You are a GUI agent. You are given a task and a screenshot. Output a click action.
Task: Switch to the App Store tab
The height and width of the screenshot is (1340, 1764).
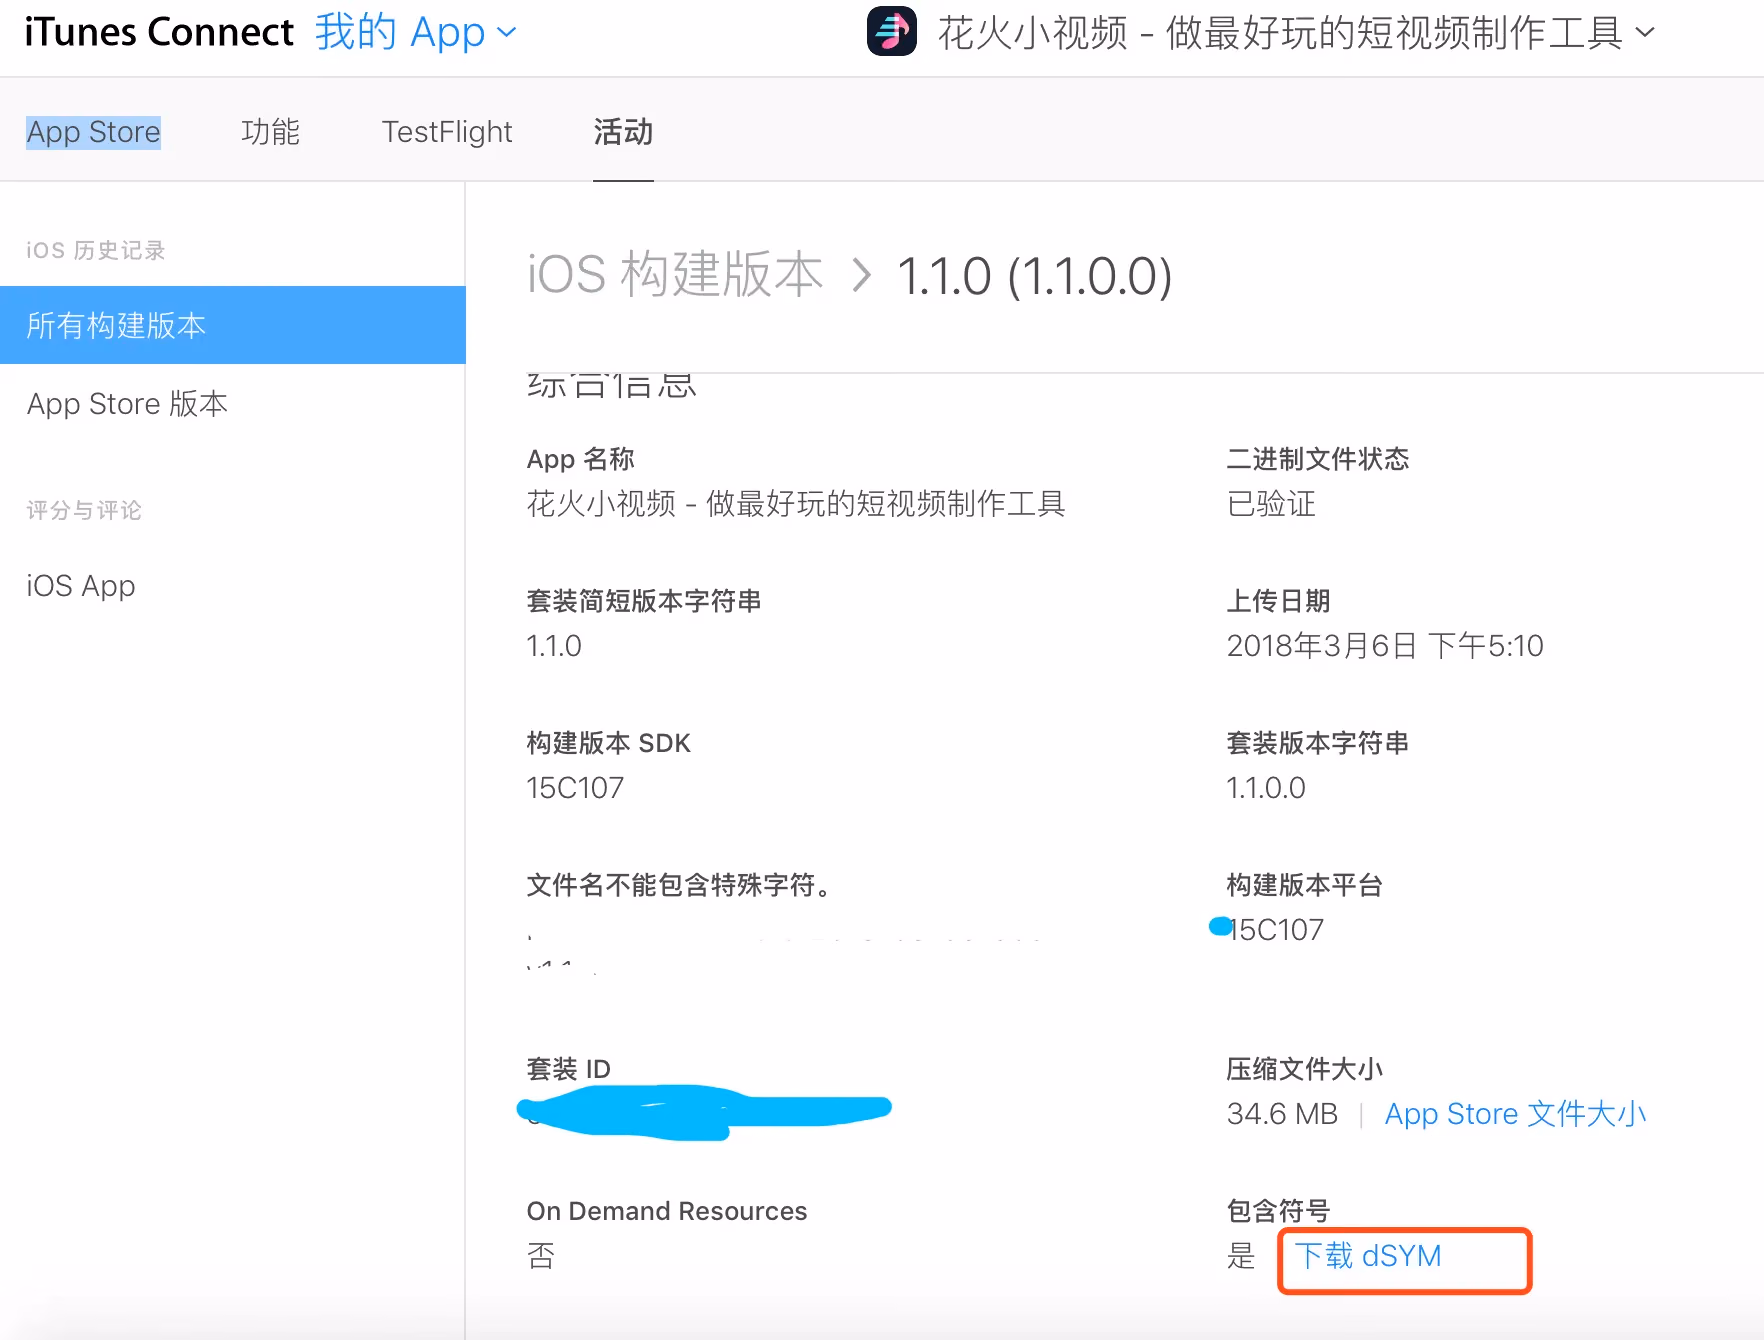[x=93, y=132]
